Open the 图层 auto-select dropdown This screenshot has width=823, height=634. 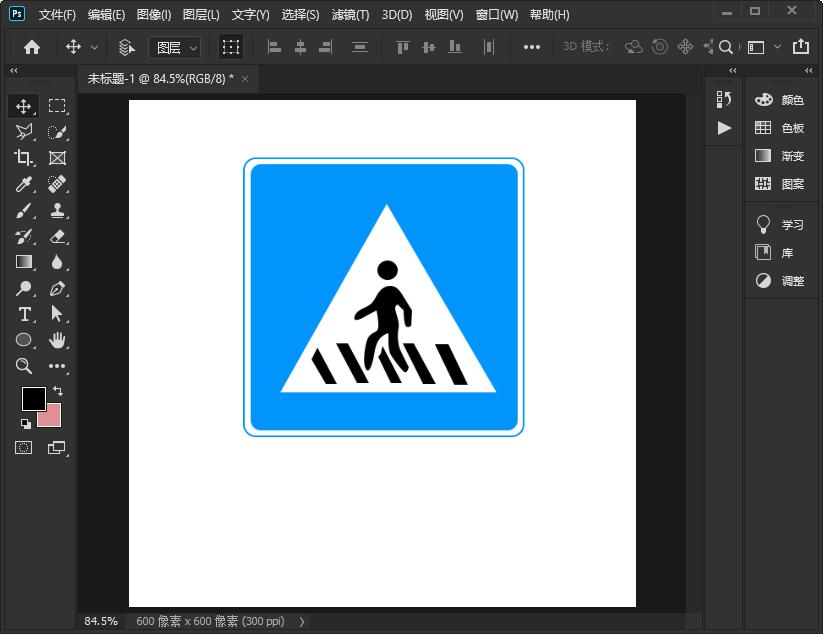tap(175, 47)
